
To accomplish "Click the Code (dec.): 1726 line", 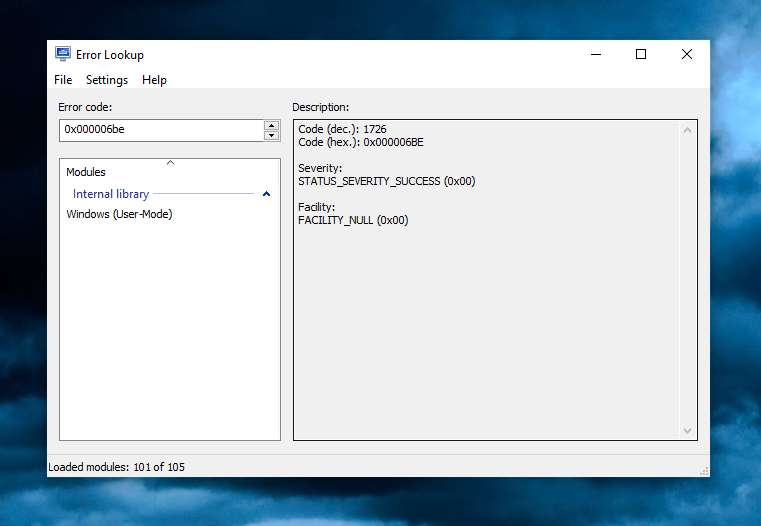I will tap(342, 129).
